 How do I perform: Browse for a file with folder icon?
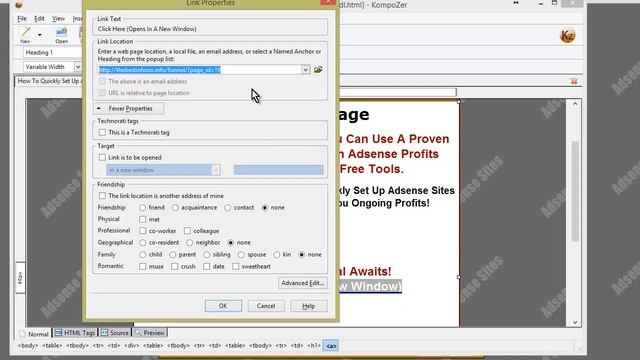(318, 70)
